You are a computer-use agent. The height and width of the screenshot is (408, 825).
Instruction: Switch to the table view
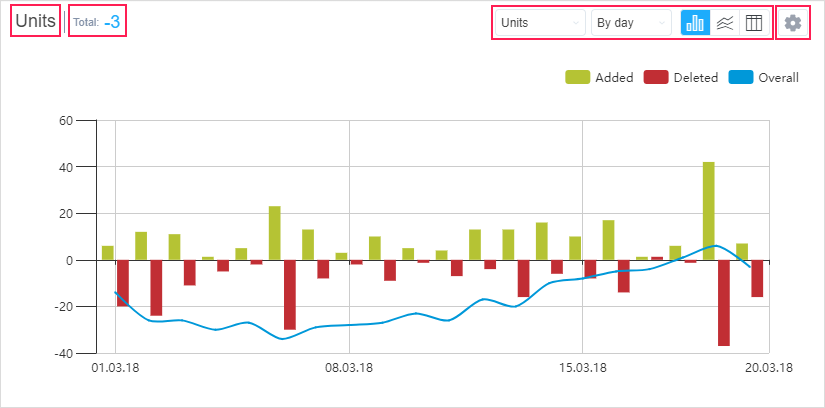click(x=754, y=23)
